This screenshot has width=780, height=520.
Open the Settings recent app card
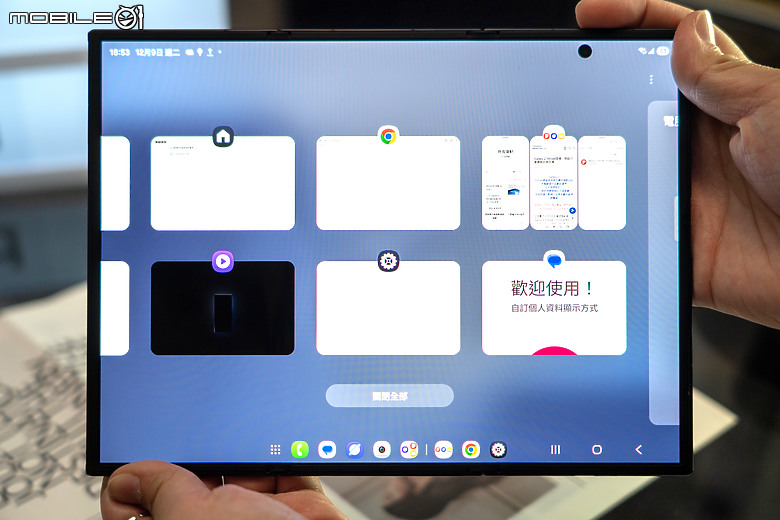(388, 308)
